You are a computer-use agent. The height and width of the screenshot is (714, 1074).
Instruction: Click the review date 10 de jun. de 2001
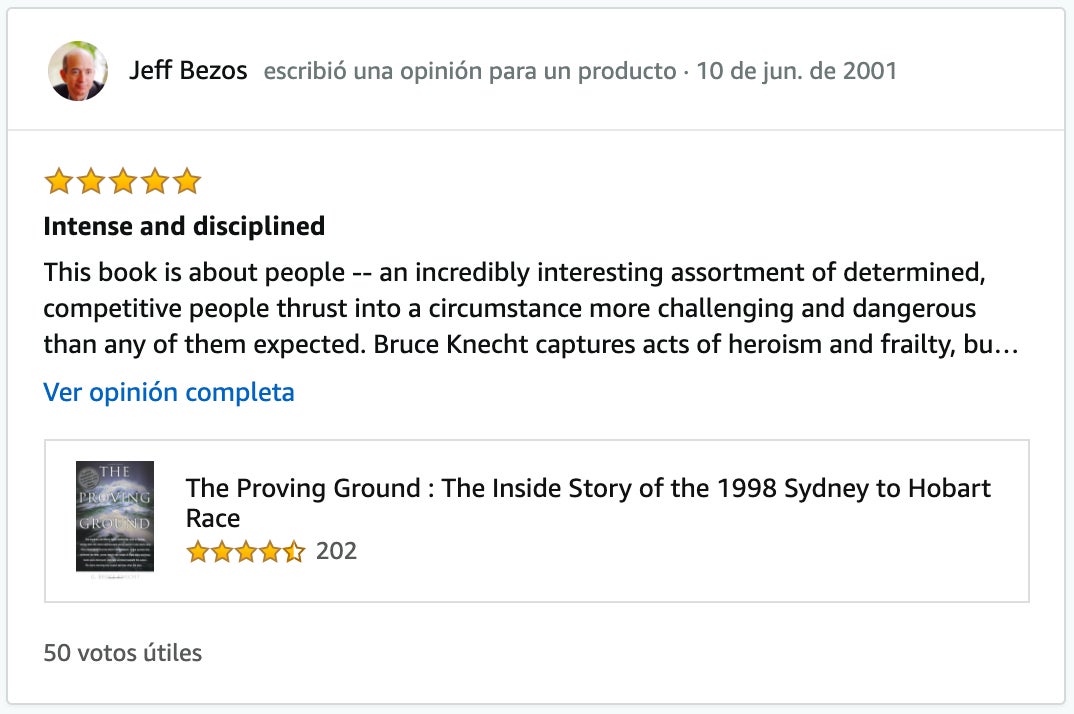(795, 70)
